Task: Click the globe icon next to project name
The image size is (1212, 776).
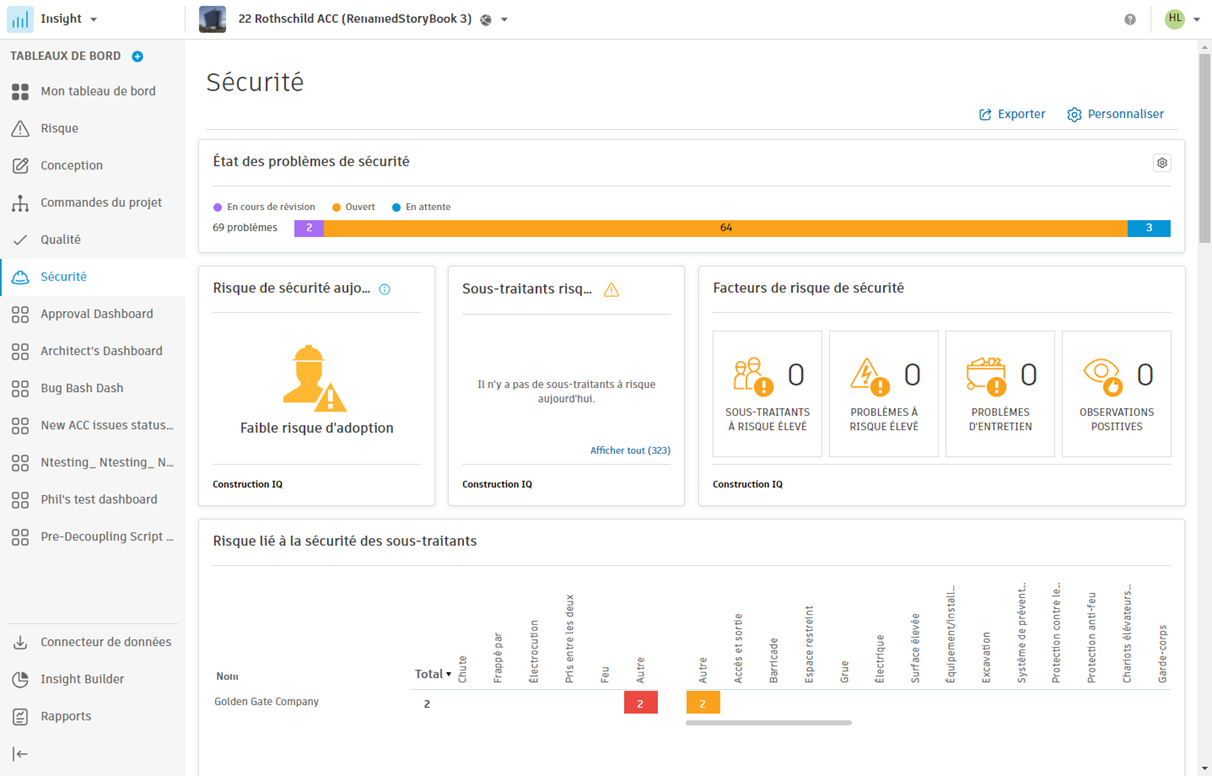Action: pyautogui.click(x=486, y=20)
